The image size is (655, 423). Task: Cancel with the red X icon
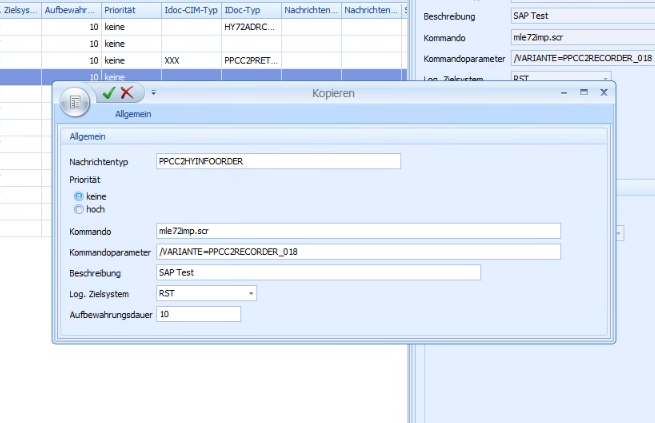(127, 92)
